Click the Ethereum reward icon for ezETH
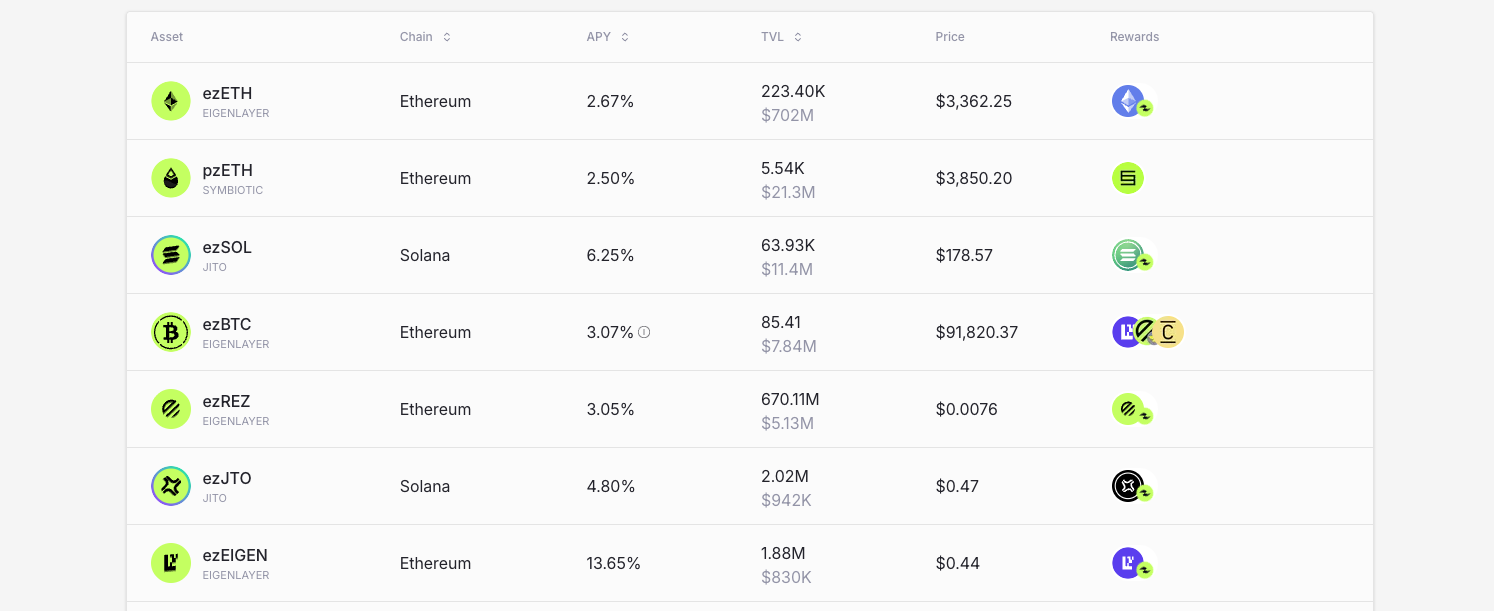The height and width of the screenshot is (611, 1494). click(1127, 100)
